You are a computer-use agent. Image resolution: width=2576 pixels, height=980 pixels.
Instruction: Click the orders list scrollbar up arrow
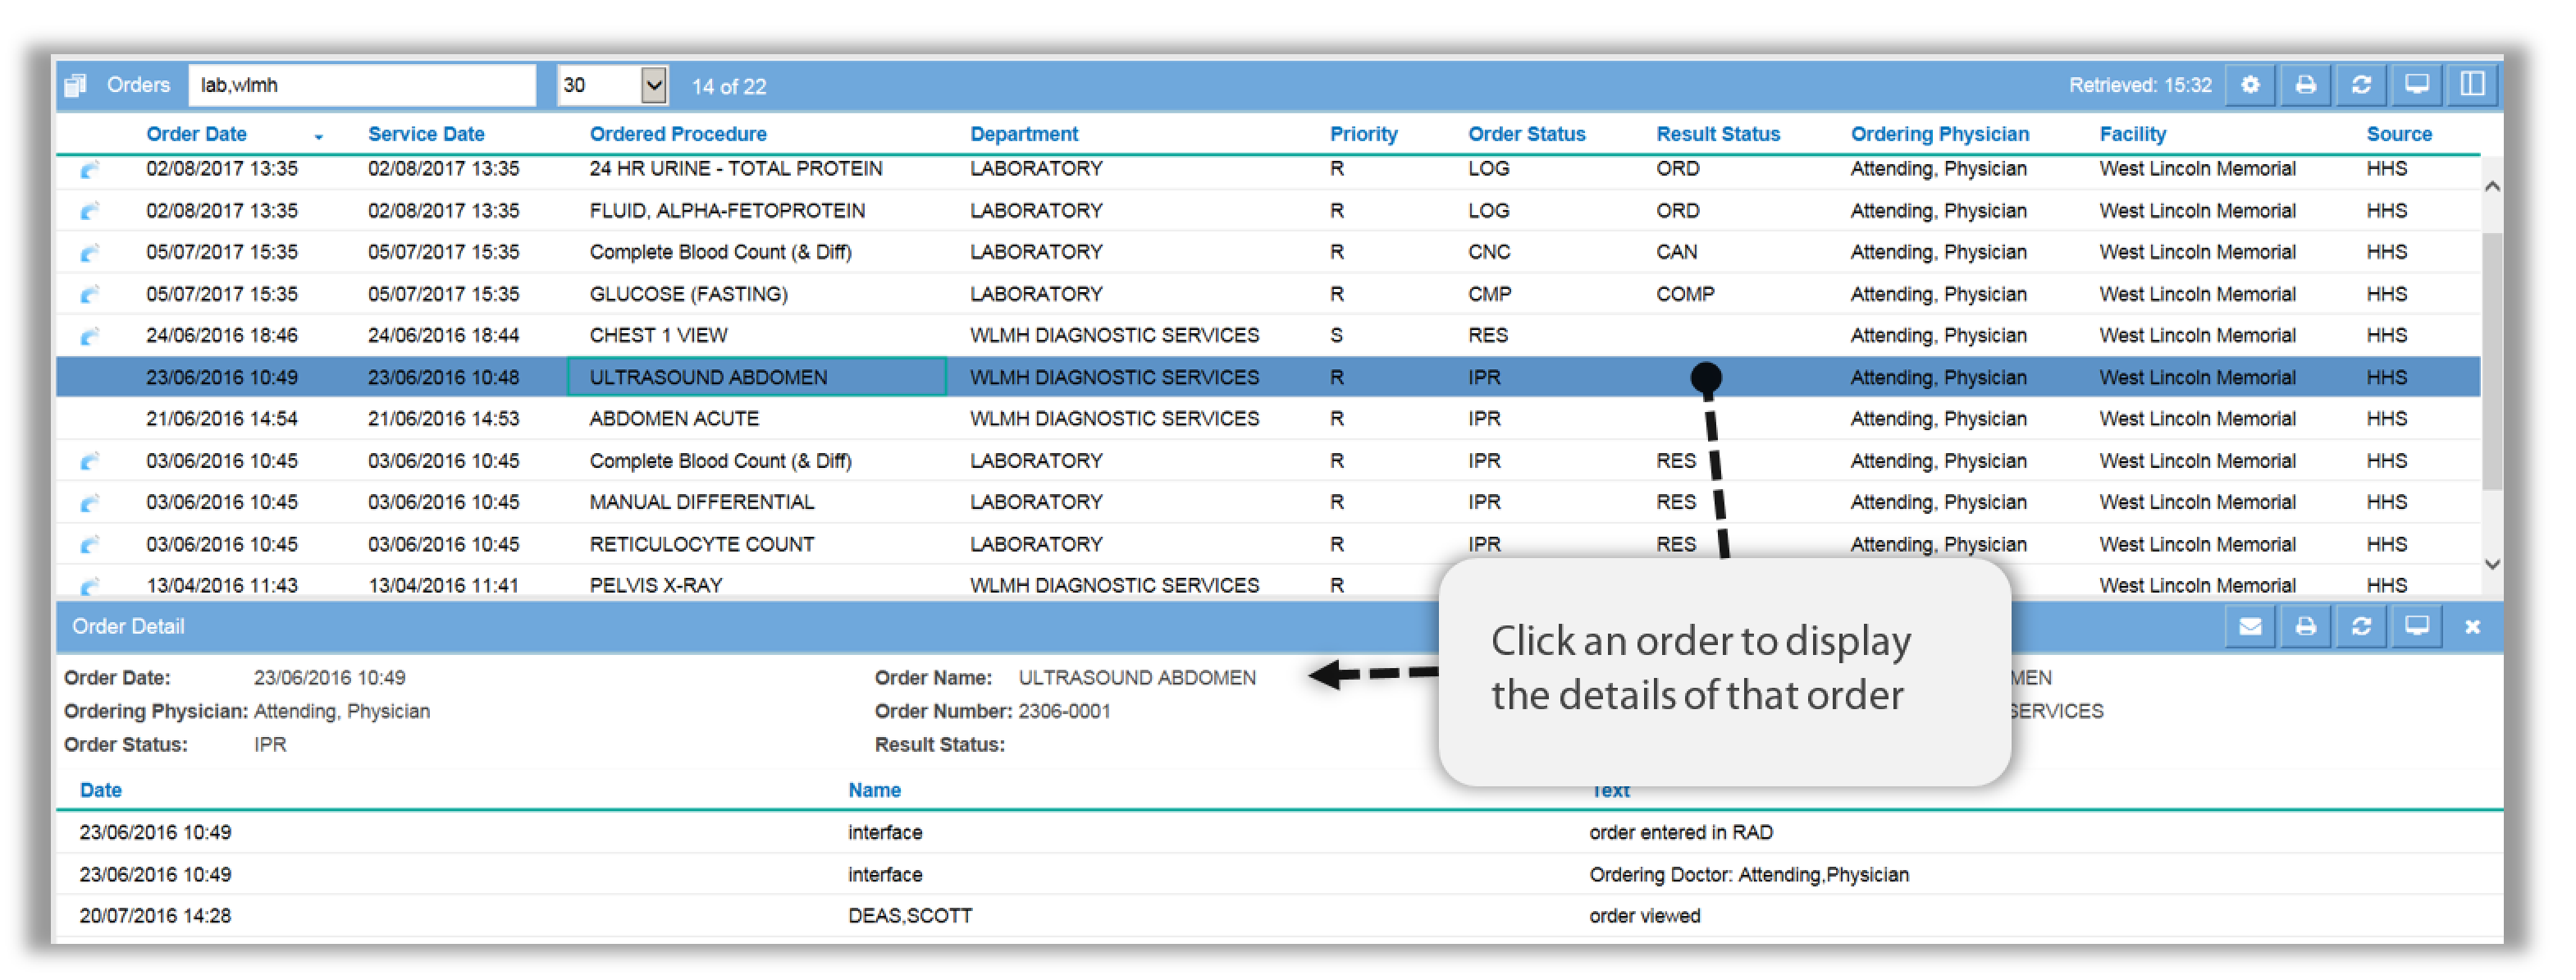point(2492,186)
